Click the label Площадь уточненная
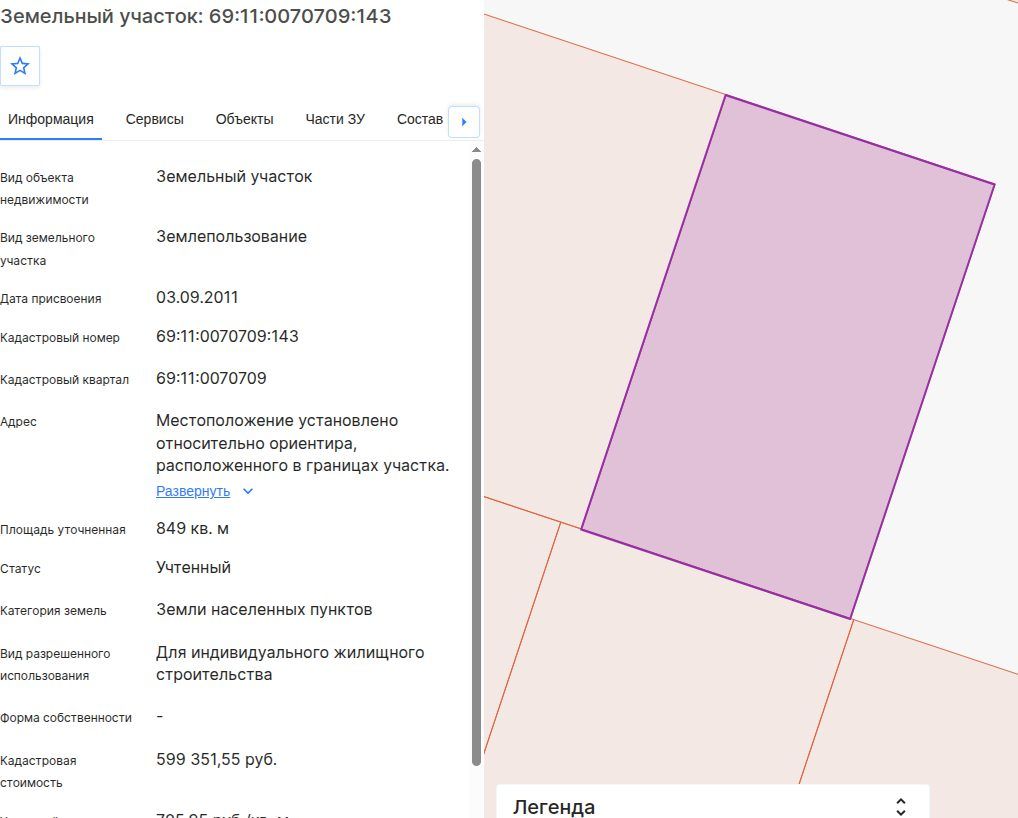This screenshot has width=1018, height=818. click(x=63, y=530)
